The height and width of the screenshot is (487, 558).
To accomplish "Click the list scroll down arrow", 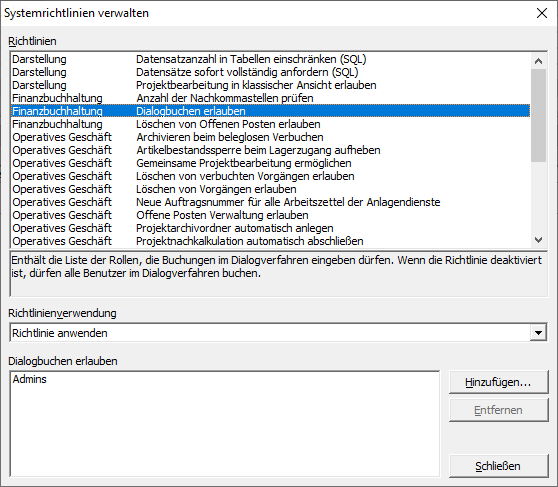I will [538, 240].
